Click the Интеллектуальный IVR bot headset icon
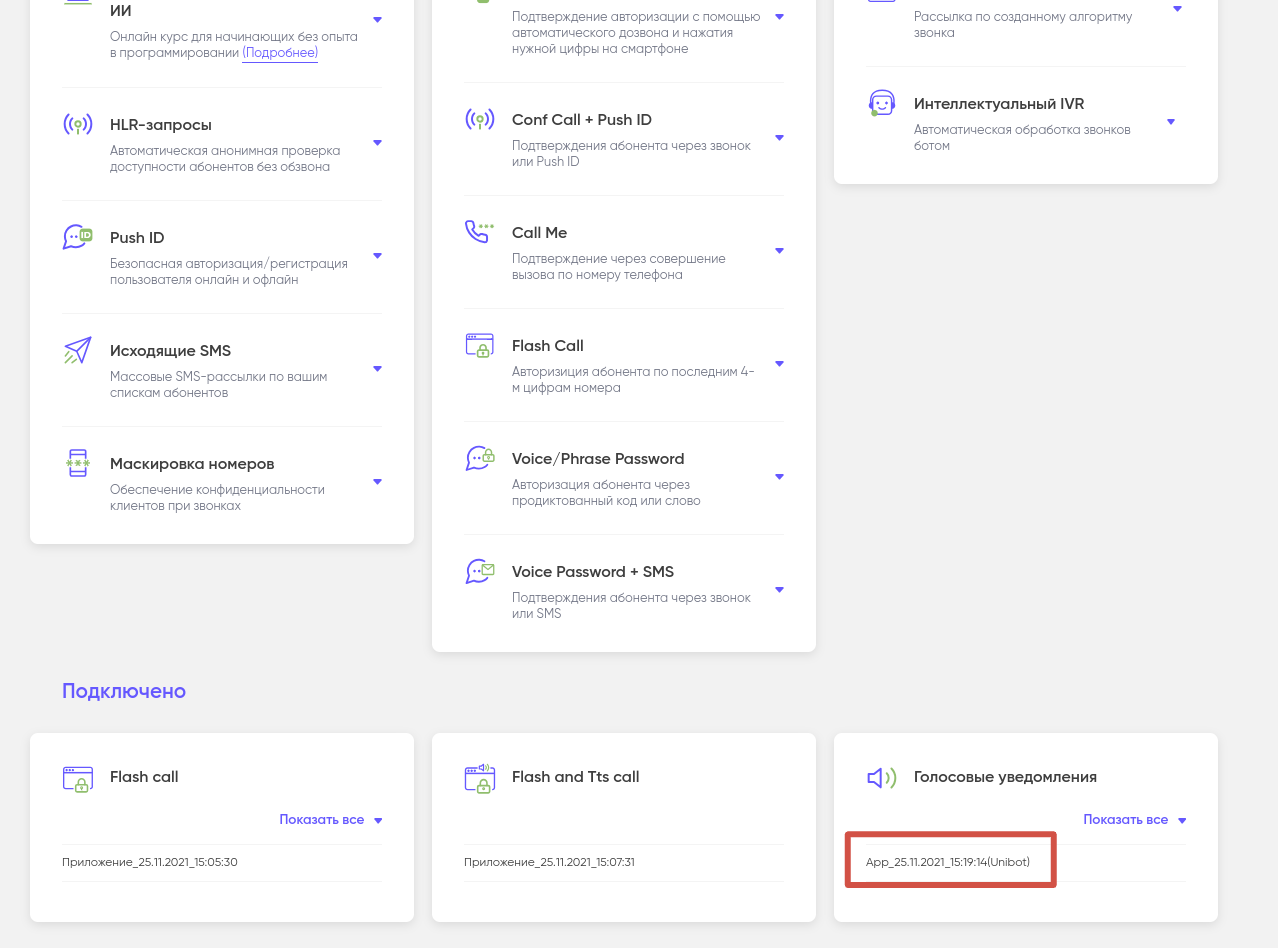Image resolution: width=1278 pixels, height=948 pixels. 881,104
